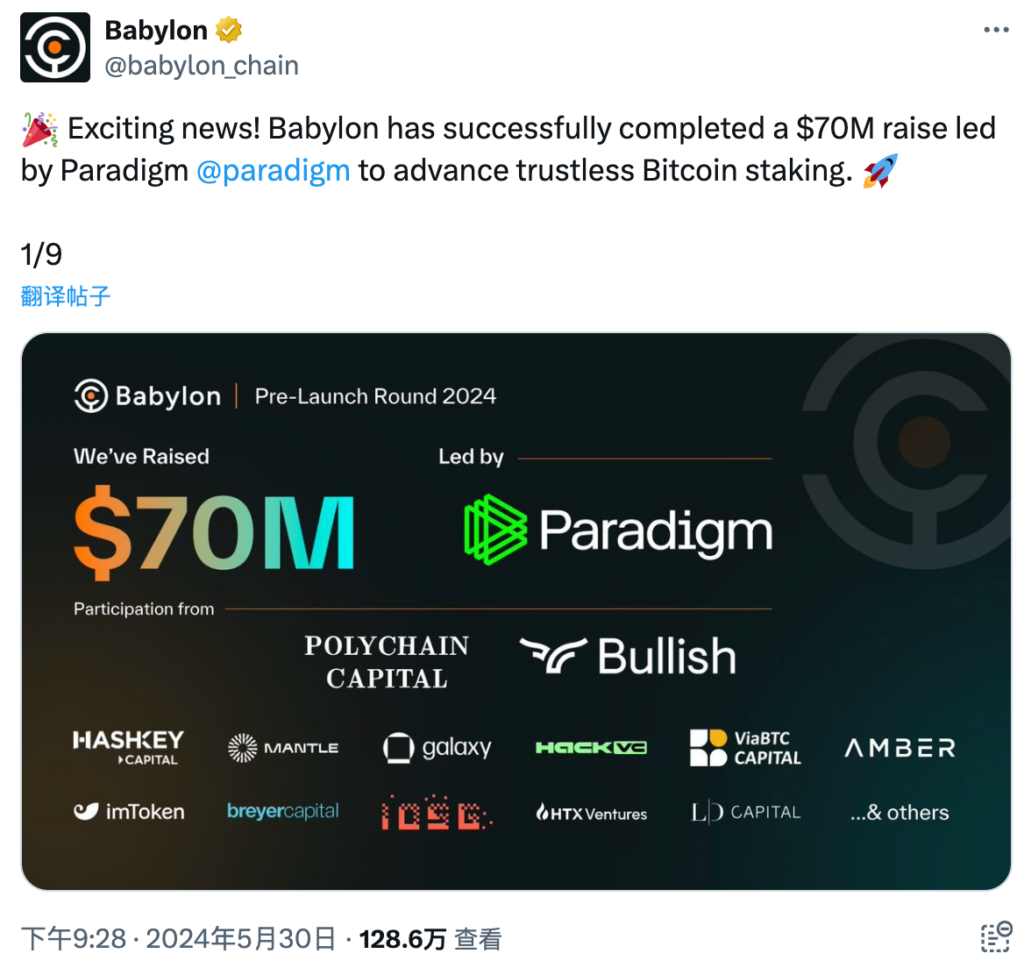
Task: Click the 128.6万 查看 view count
Action: [430, 939]
